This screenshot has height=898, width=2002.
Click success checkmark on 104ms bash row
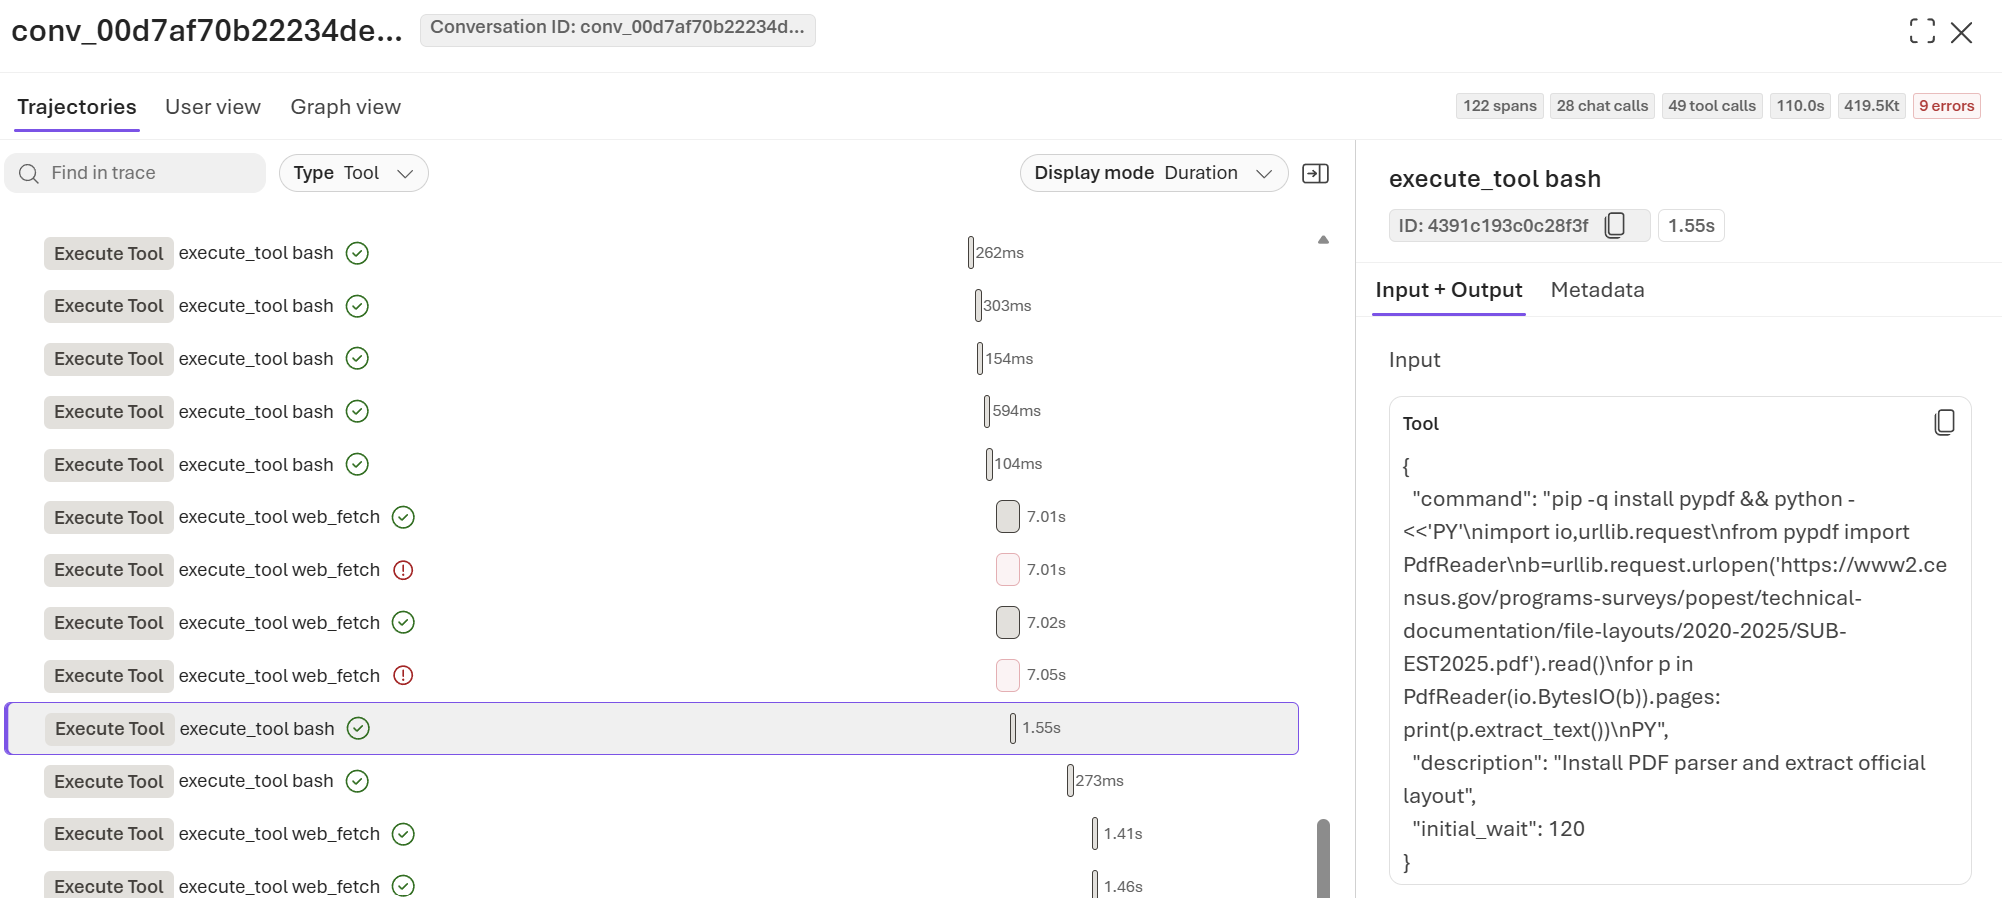point(357,464)
